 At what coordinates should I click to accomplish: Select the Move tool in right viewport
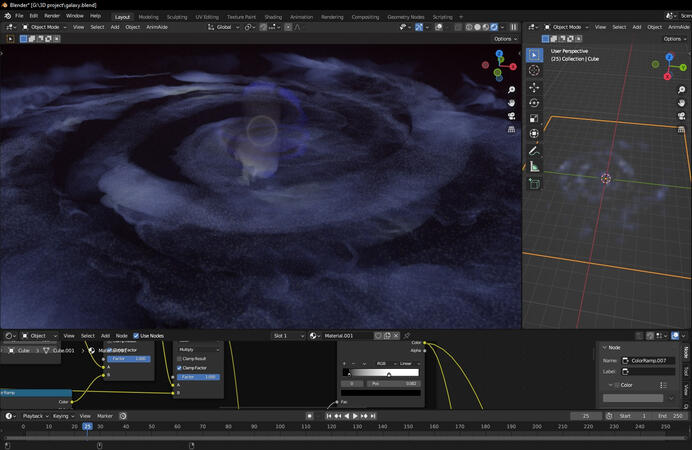point(534,87)
